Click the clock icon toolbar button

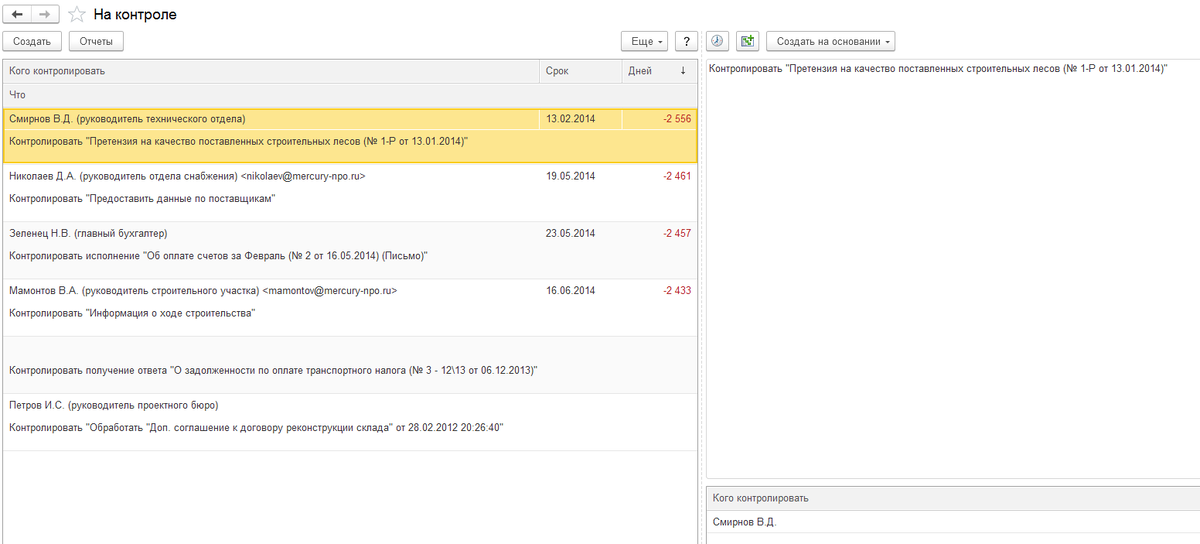[717, 41]
